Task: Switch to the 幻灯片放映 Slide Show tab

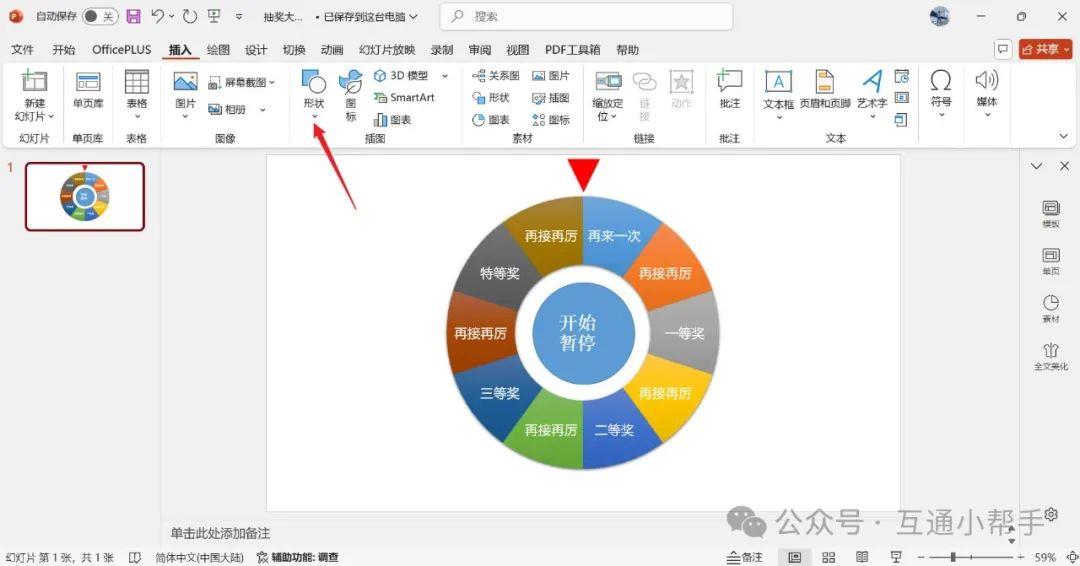Action: 386,50
